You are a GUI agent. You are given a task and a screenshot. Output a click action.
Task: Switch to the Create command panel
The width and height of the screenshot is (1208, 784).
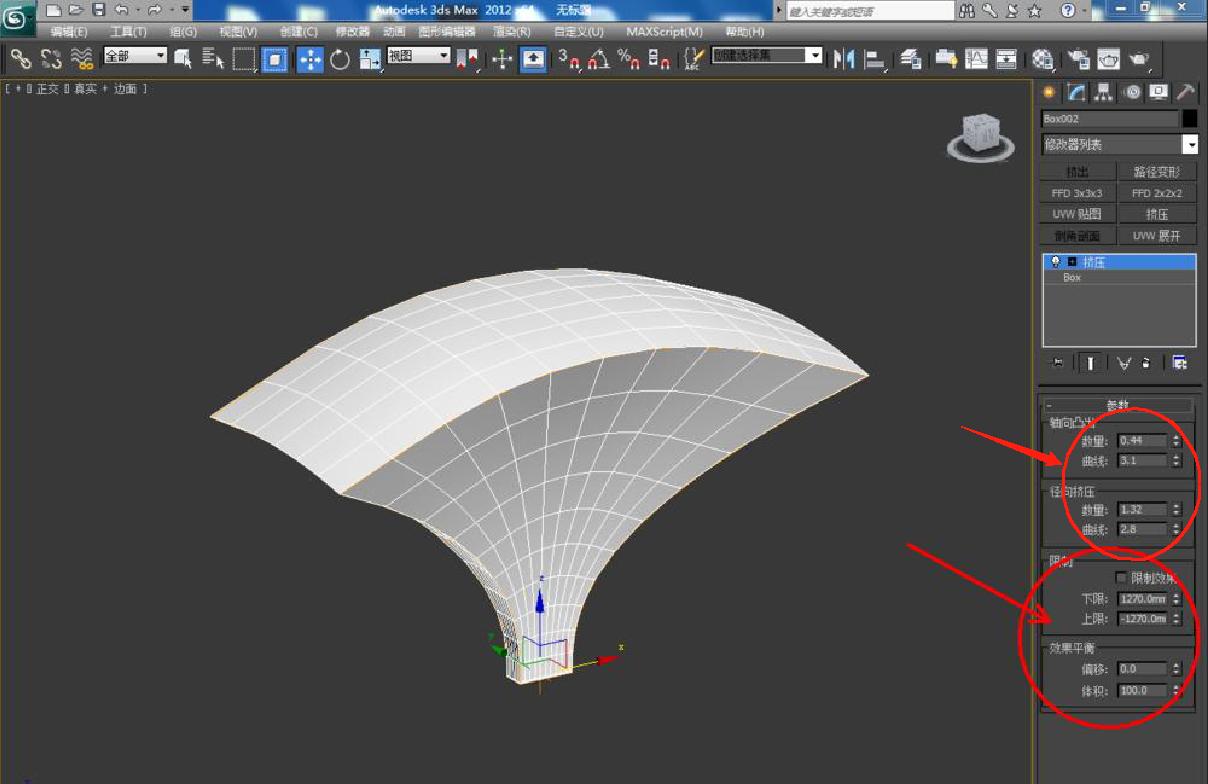tap(1048, 92)
